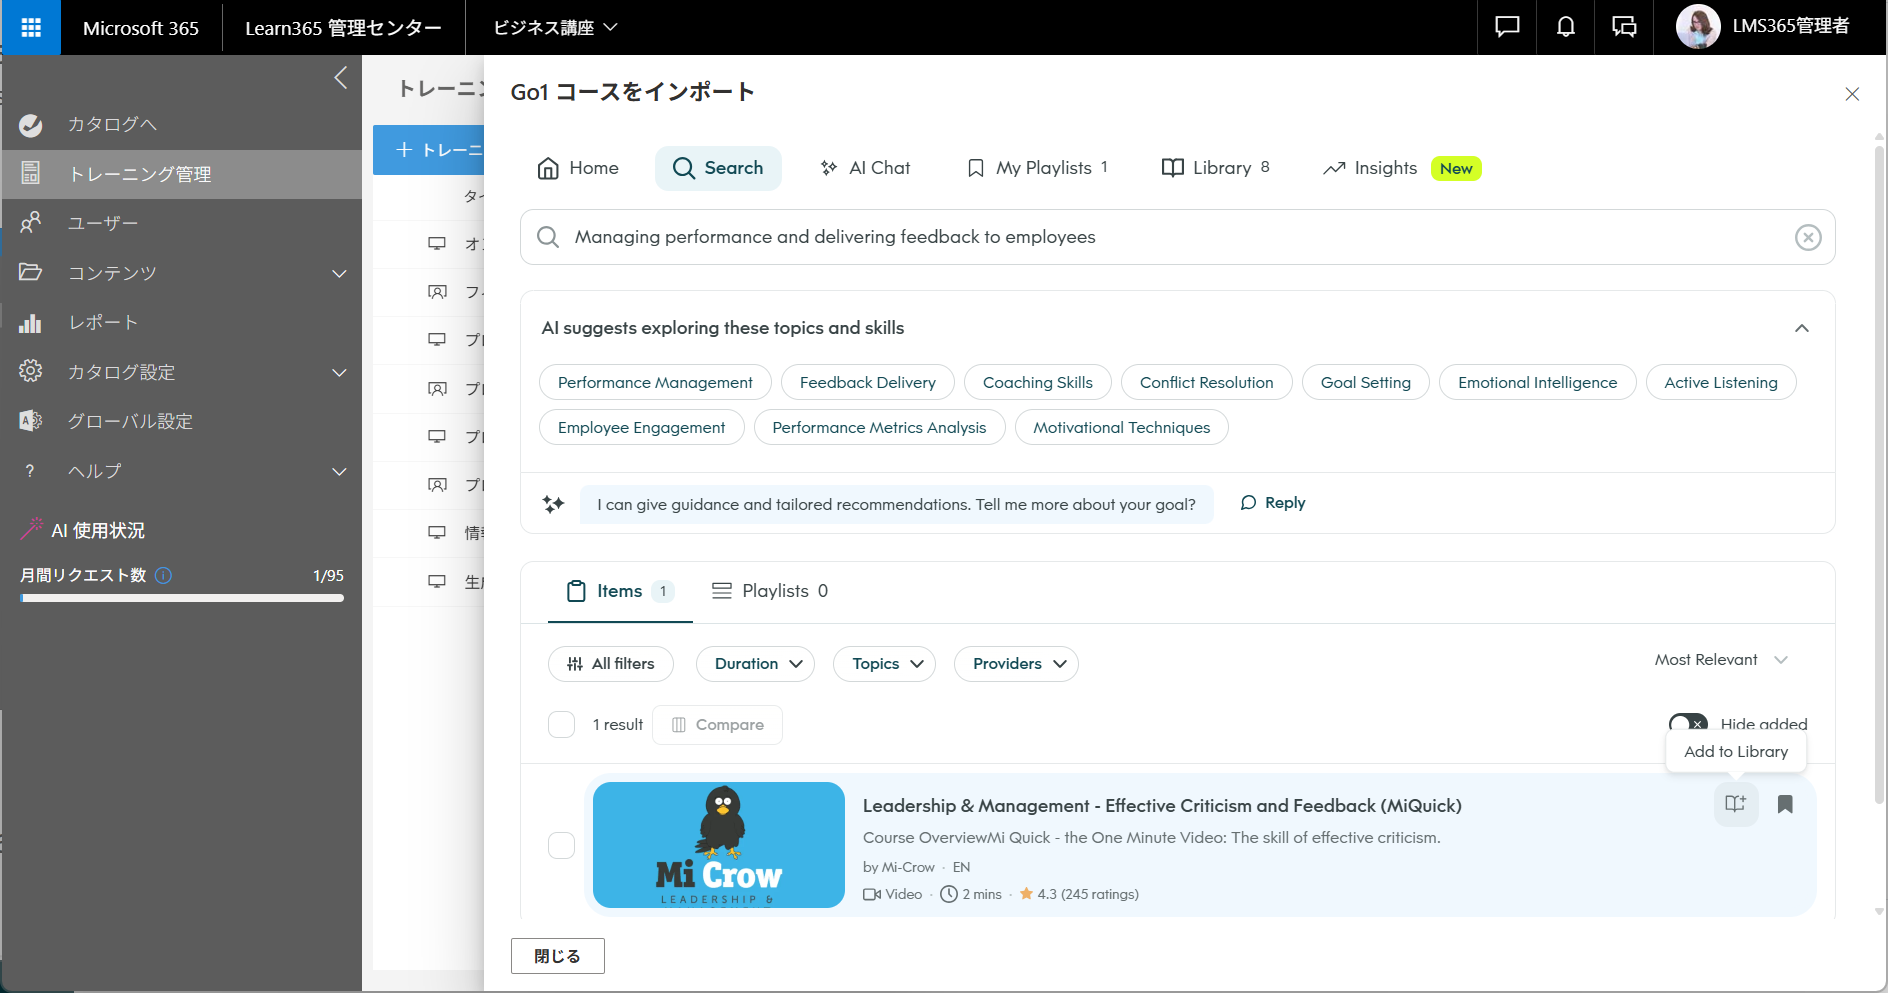Click the グローバル設定 sidebar icon
Screen dimensions: 1888x993
coord(31,421)
